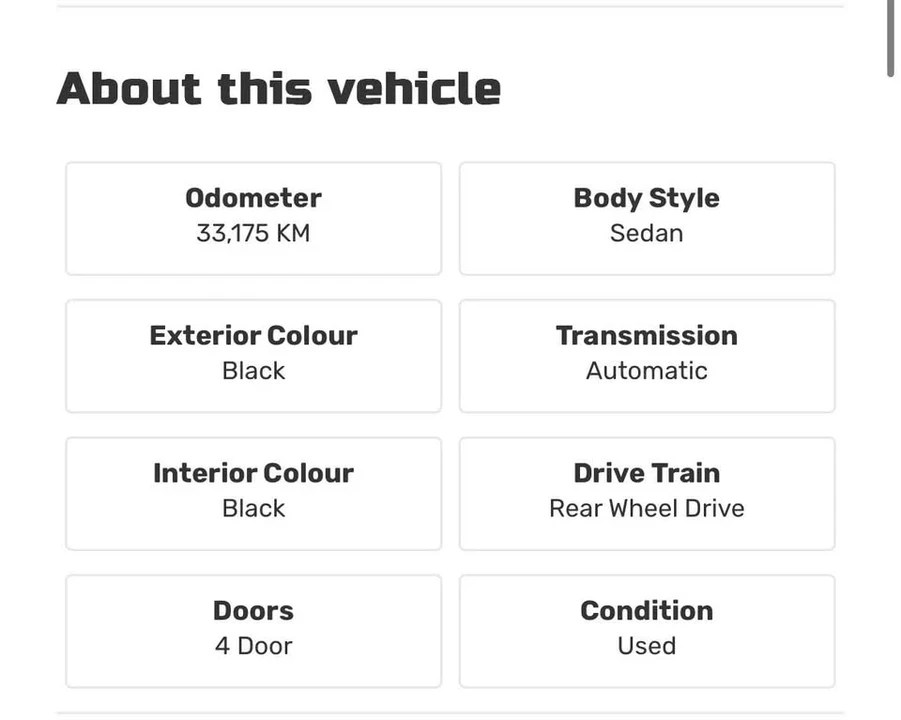Click the Exterior Colour Black value
The image size is (901, 720).
click(253, 371)
